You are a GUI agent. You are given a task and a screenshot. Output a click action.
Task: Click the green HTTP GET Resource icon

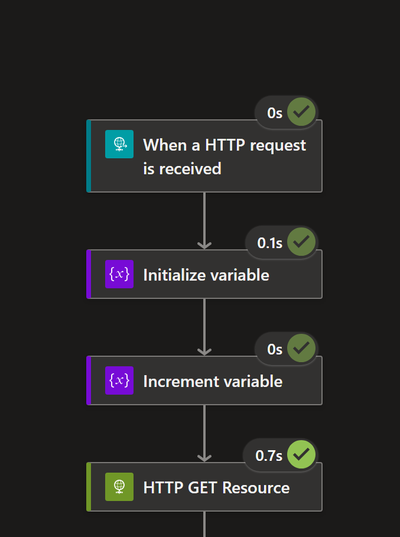pyautogui.click(x=119, y=487)
